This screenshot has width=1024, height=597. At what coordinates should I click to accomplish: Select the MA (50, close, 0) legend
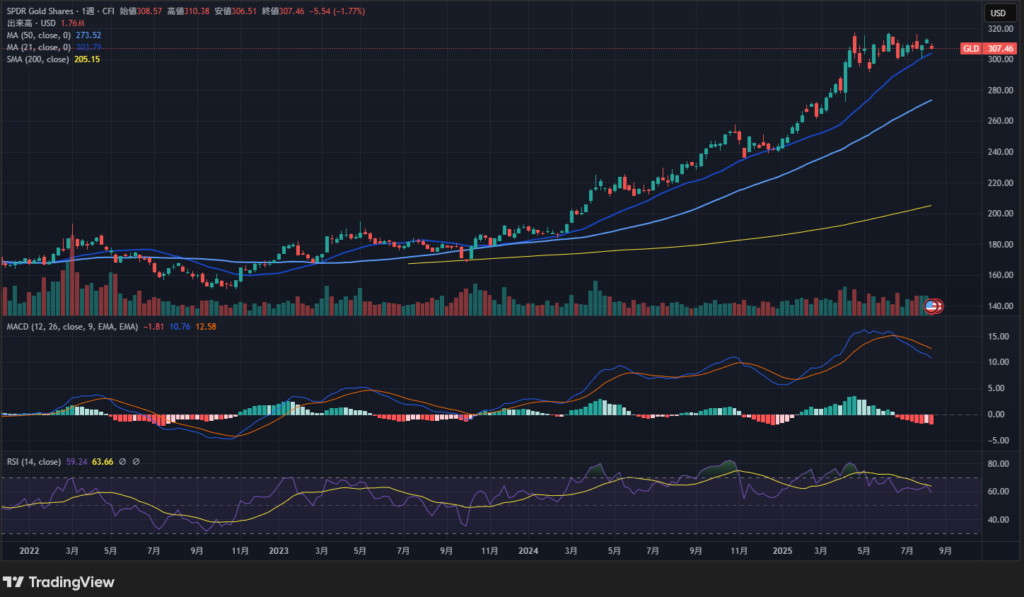coord(39,35)
